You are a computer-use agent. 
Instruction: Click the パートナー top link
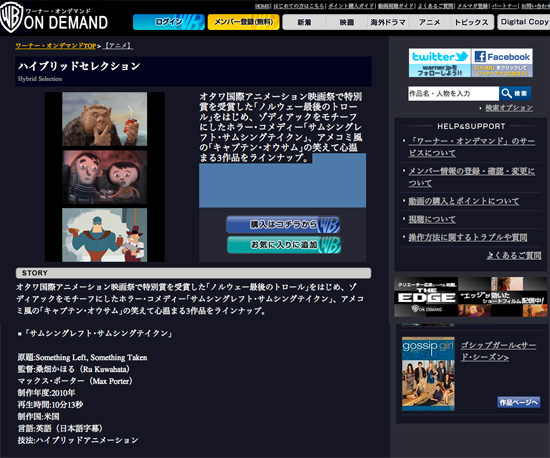(504, 6)
